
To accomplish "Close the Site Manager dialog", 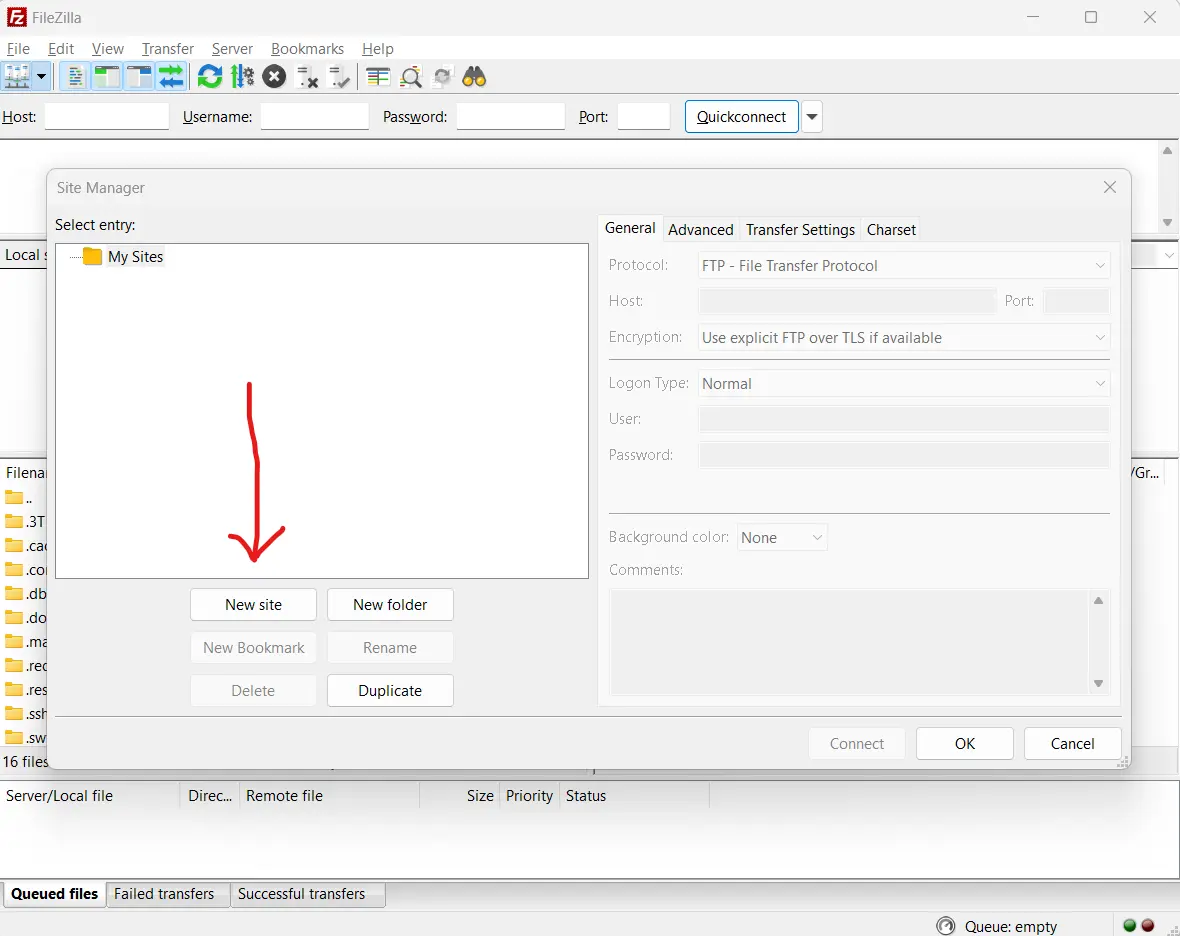I will pyautogui.click(x=1109, y=187).
